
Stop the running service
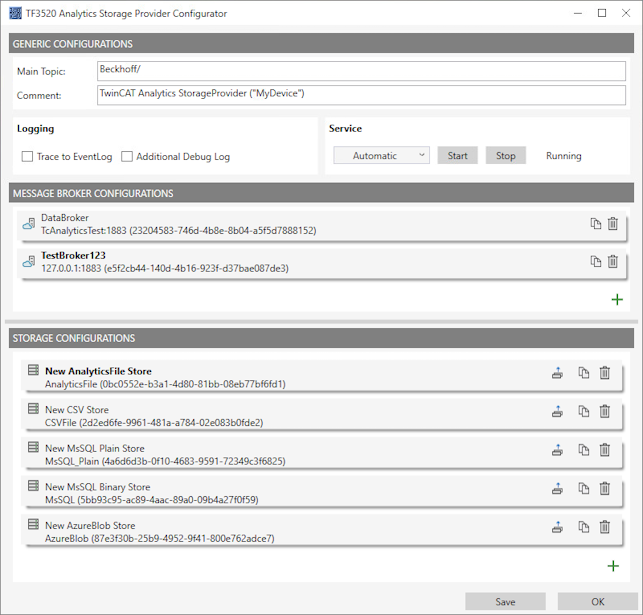click(x=505, y=156)
